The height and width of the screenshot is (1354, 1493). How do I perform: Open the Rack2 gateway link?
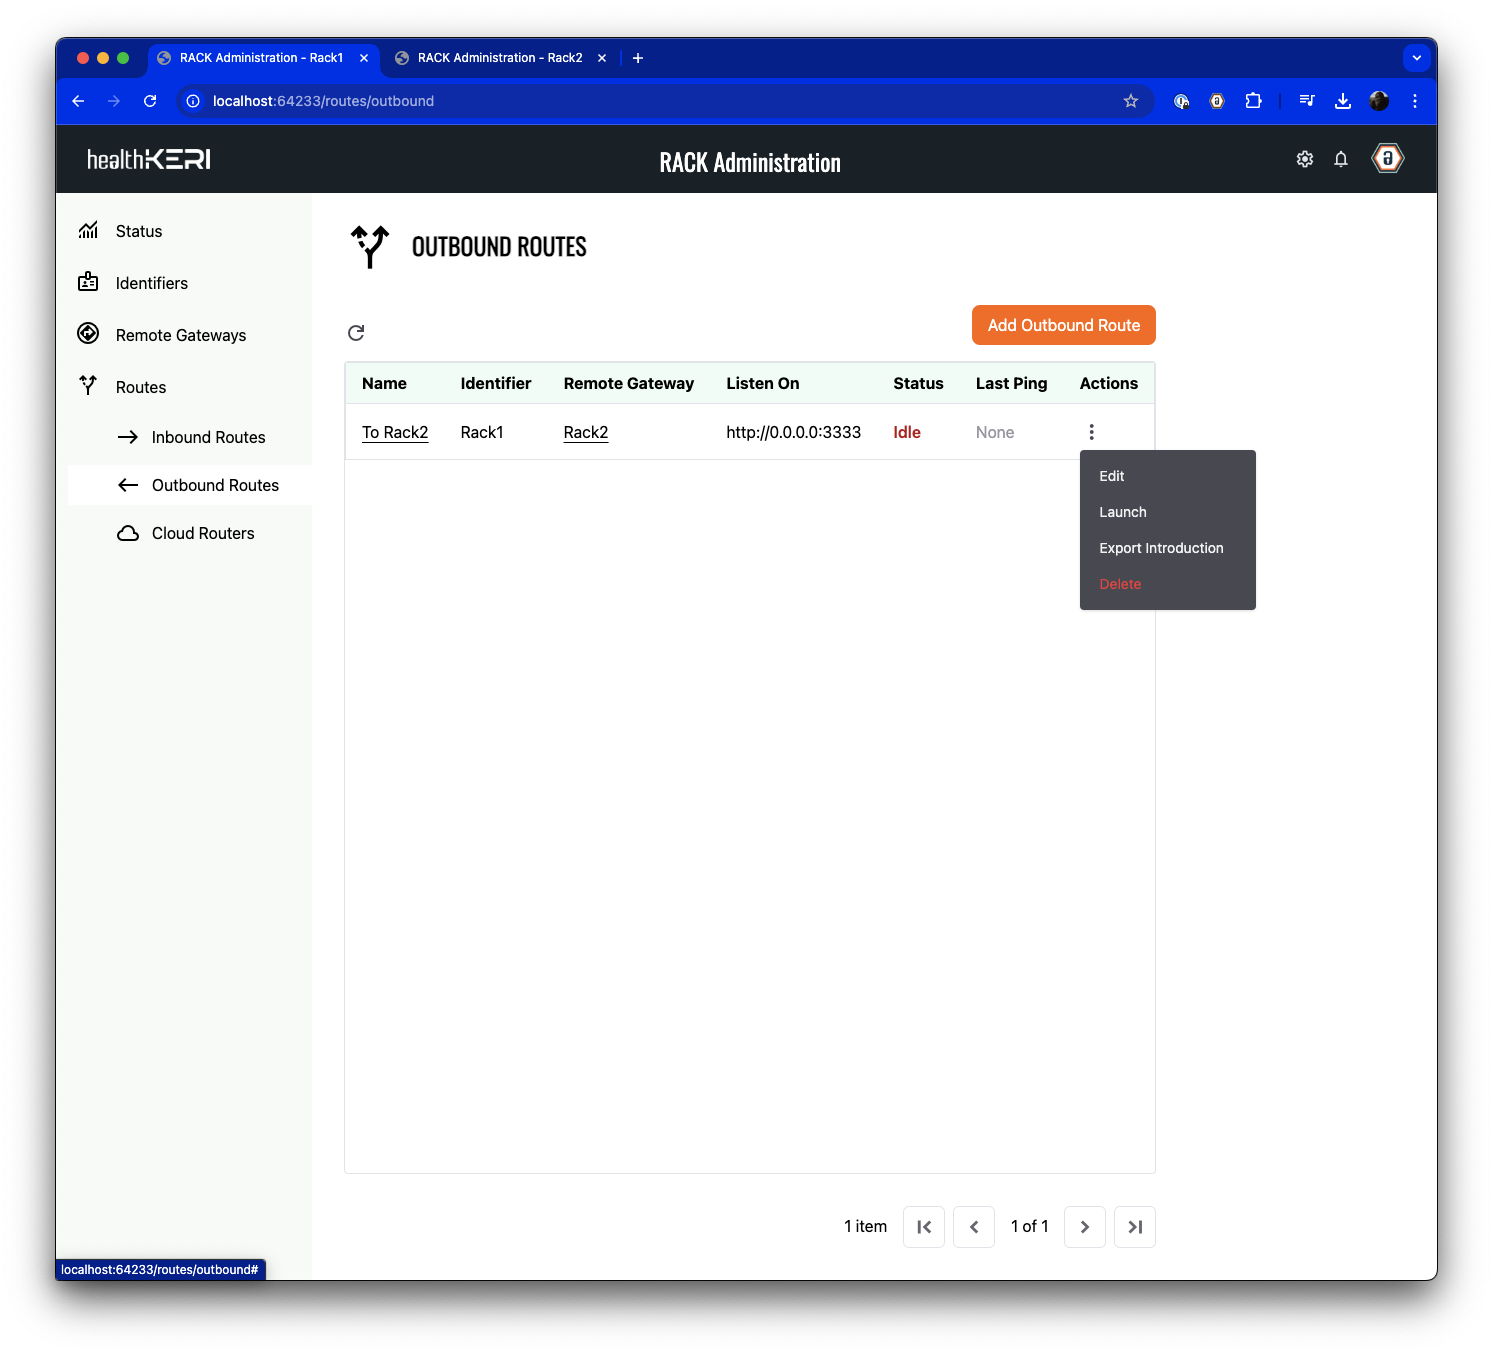tap(586, 432)
